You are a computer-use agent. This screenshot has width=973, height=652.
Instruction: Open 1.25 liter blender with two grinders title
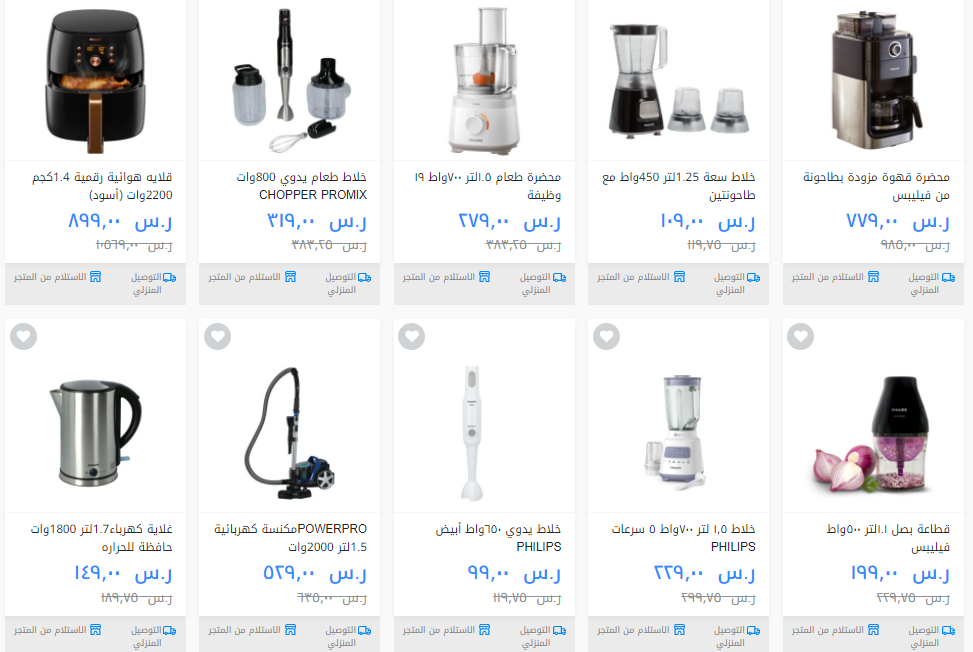(x=678, y=185)
